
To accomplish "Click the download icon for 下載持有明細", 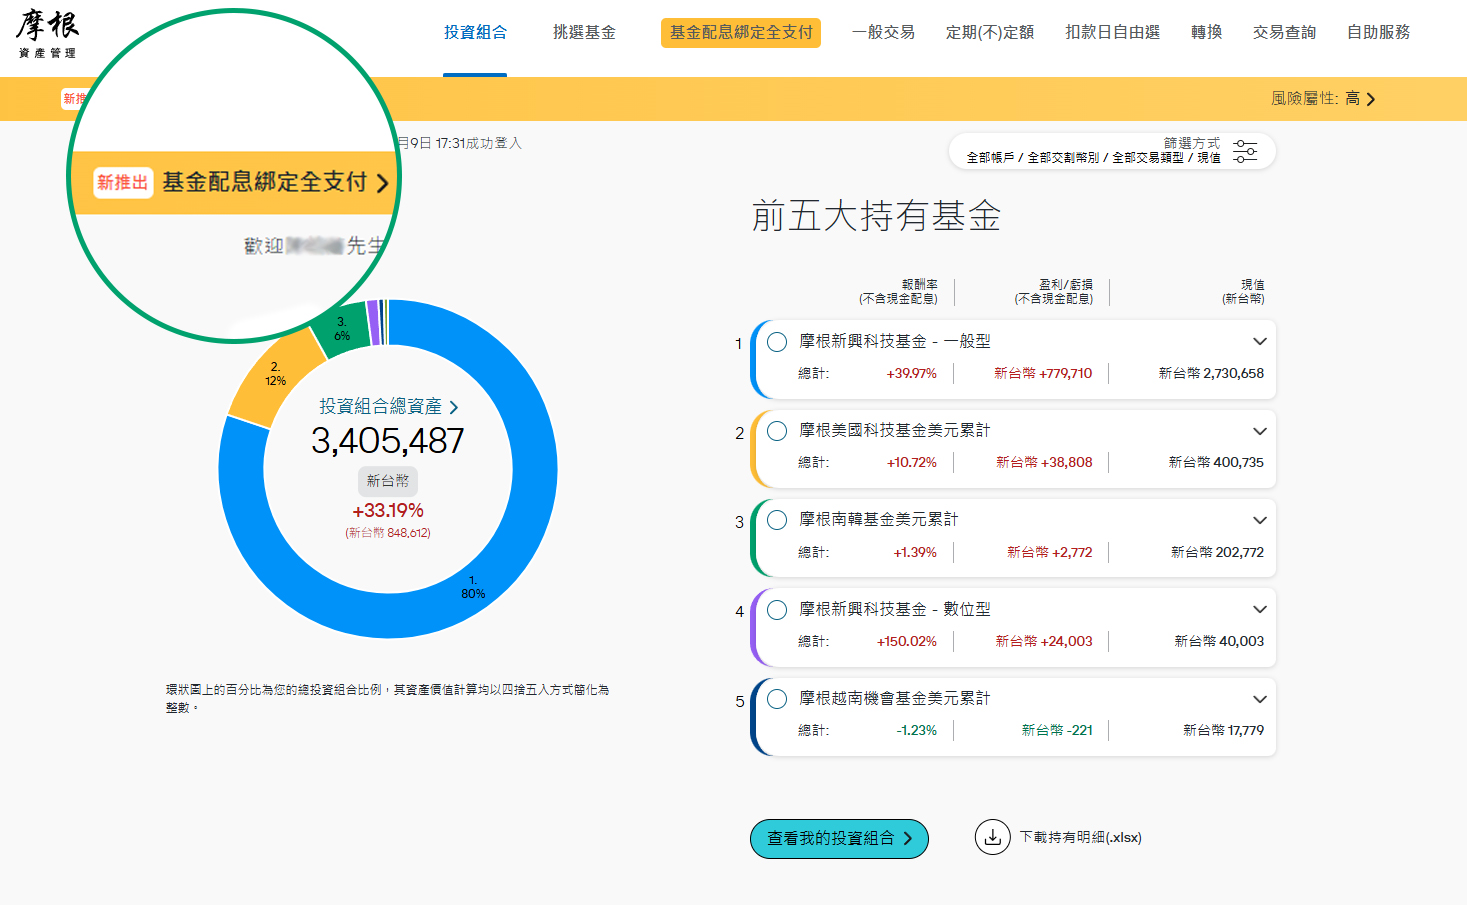I will [992, 838].
